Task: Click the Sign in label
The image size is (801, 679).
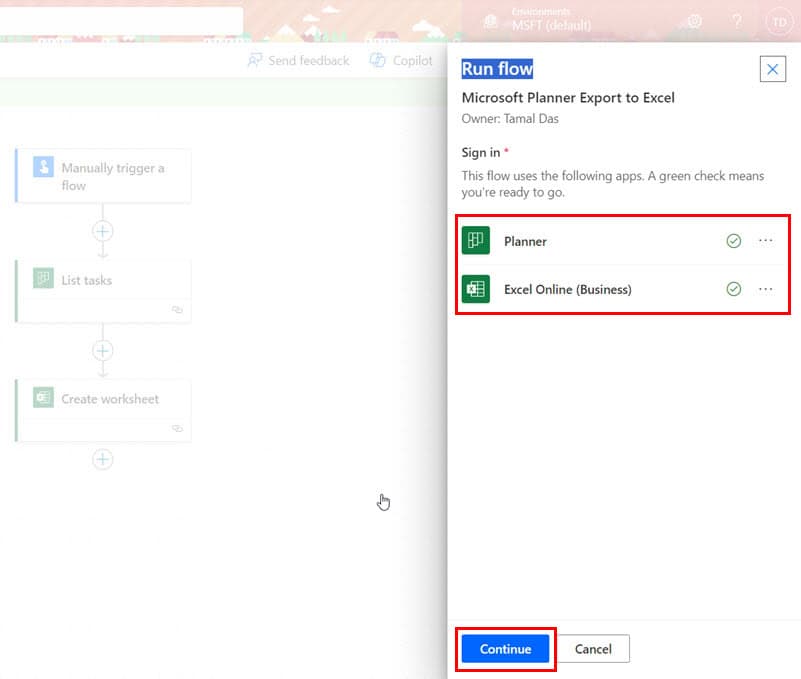Action: 481,152
